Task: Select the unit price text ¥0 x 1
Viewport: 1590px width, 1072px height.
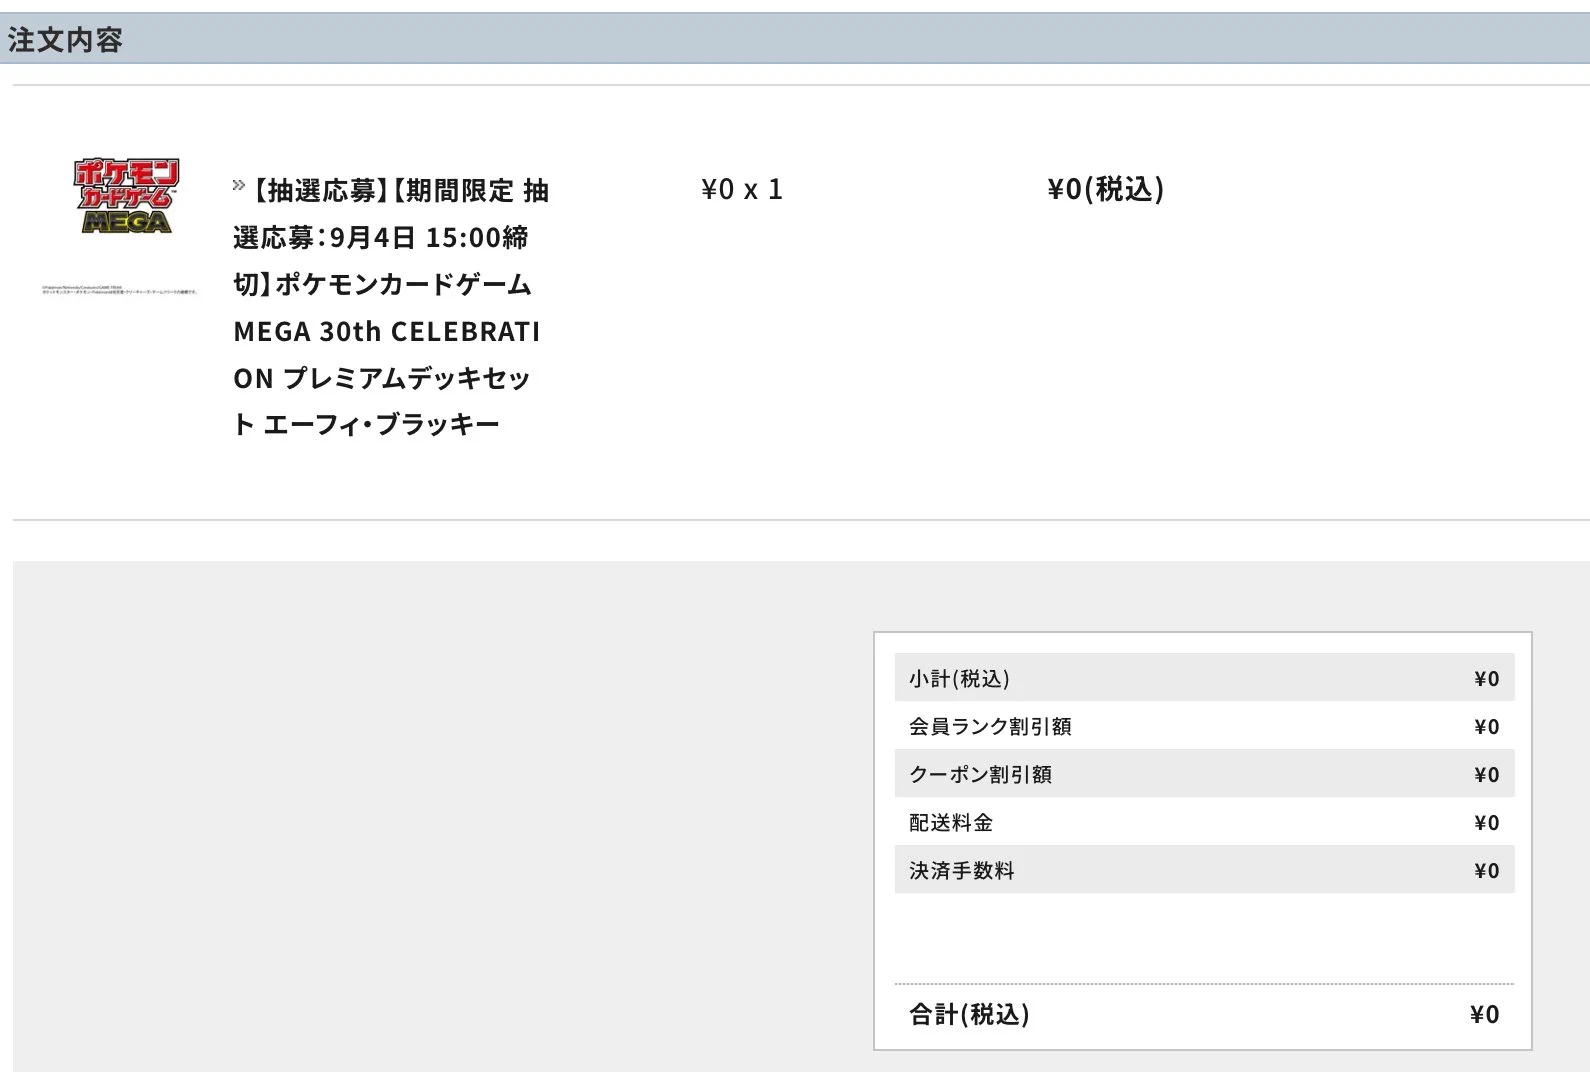Action: [742, 189]
